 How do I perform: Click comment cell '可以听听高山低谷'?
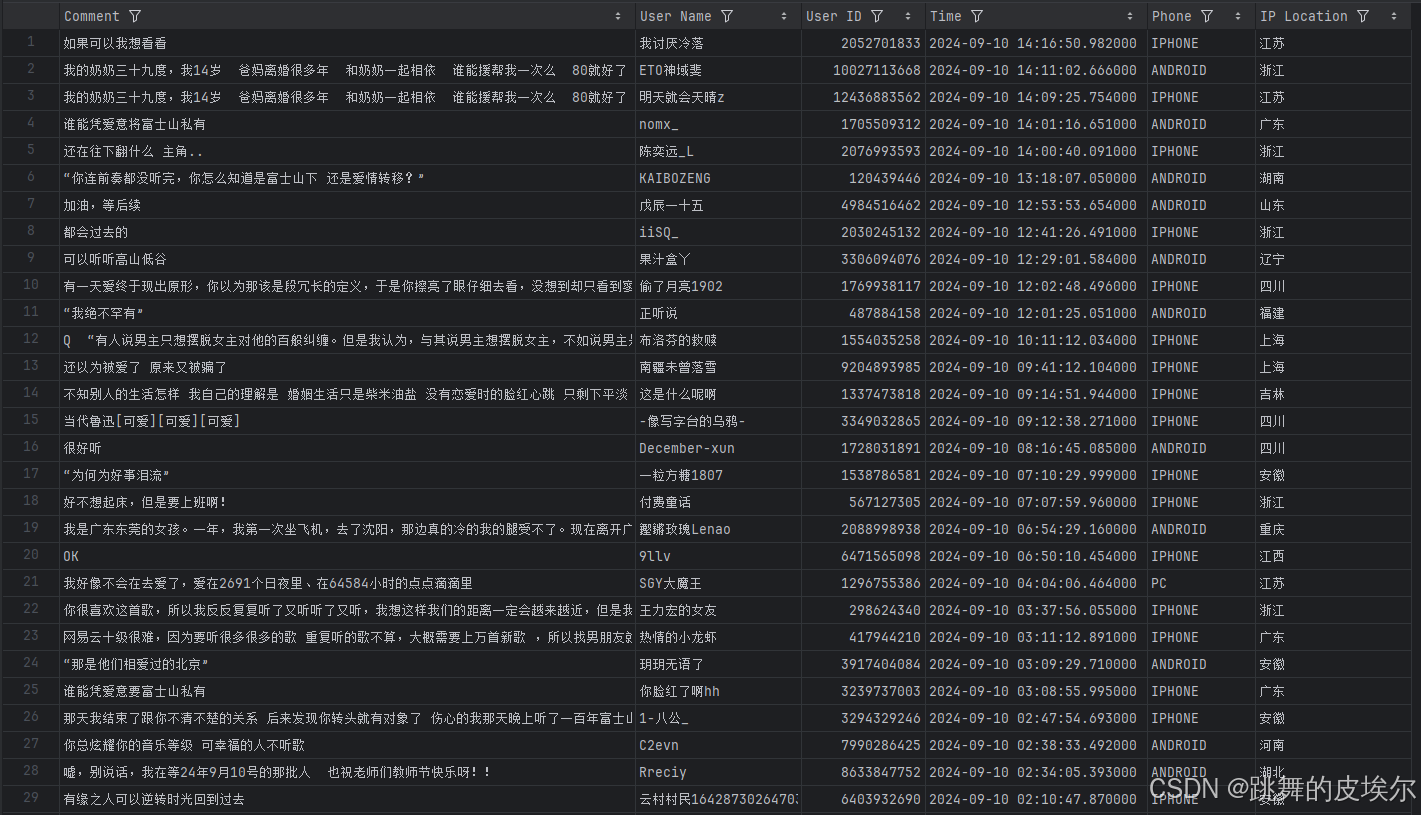coord(347,259)
